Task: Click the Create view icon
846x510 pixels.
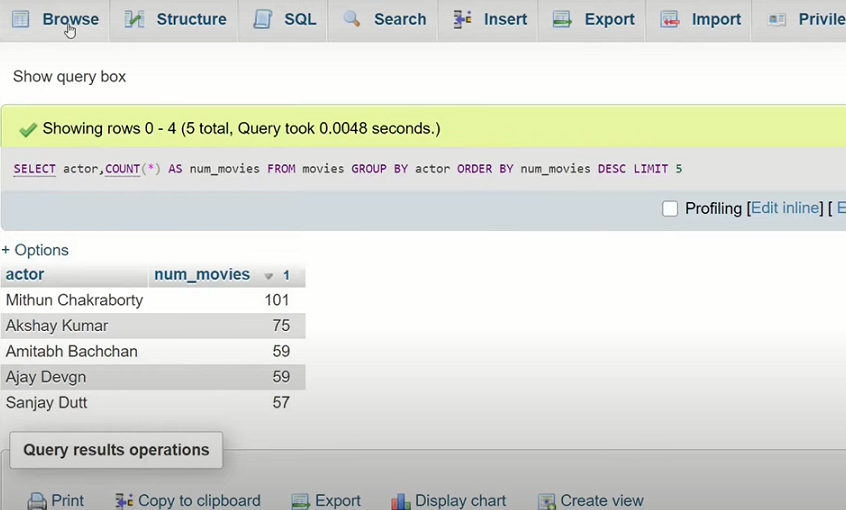Action: [x=547, y=501]
